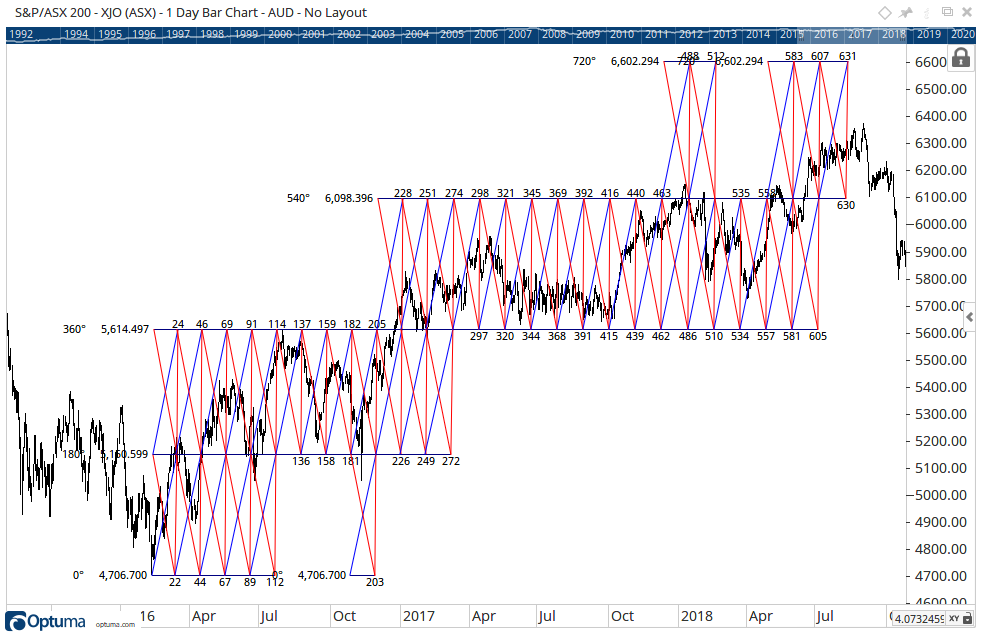This screenshot has height=635, width=982.
Task: Click the 6,098.396 level value
Action: click(349, 199)
